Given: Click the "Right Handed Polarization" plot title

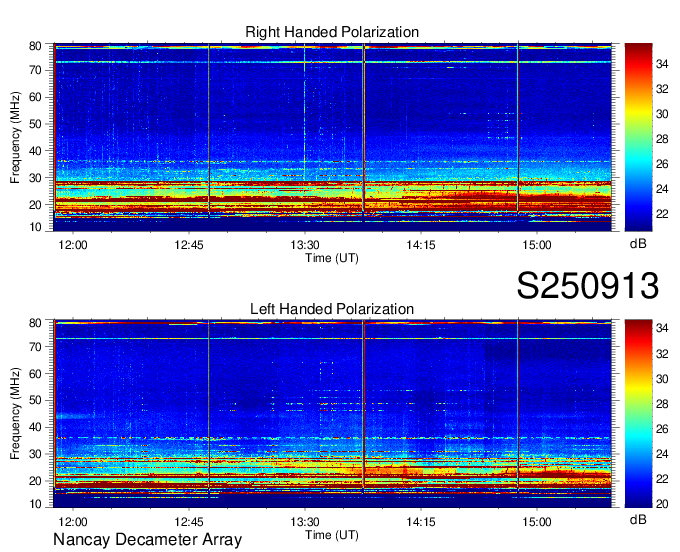Looking at the screenshot, I should (332, 33).
